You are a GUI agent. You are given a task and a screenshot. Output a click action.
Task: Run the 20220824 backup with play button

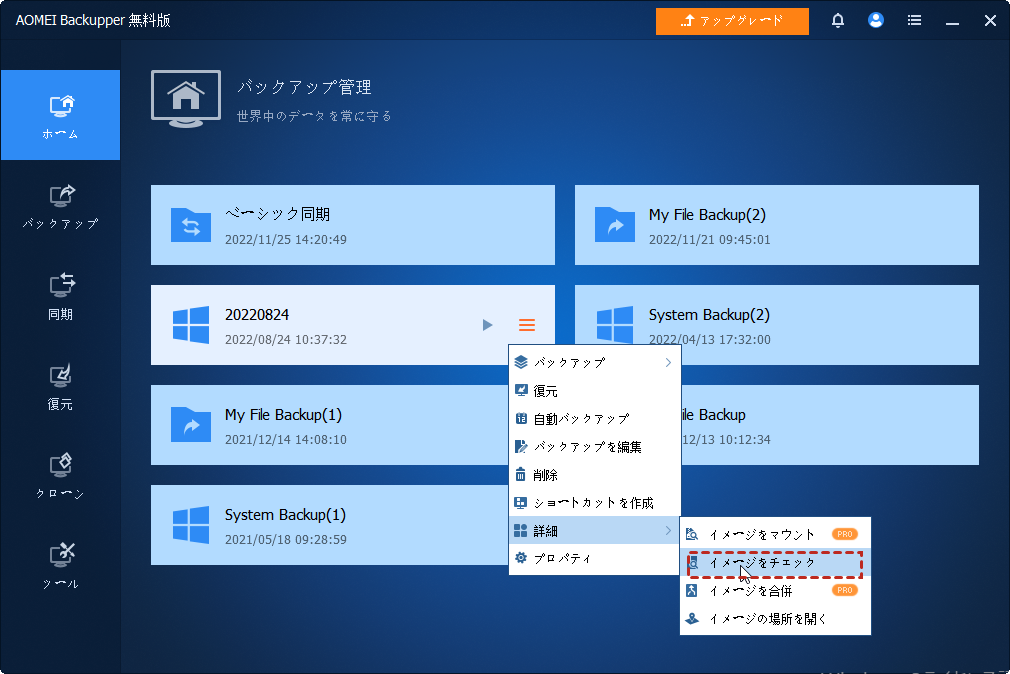[488, 325]
